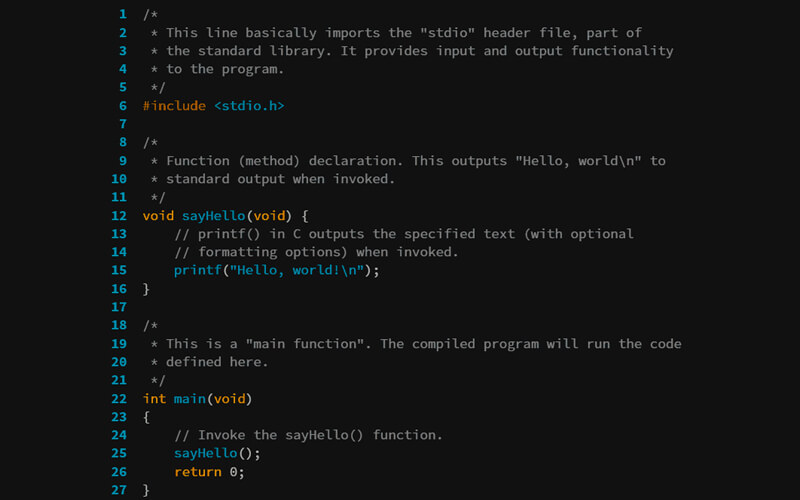This screenshot has height=500, width=800.
Task: Click the main function name
Action: [x=189, y=399]
